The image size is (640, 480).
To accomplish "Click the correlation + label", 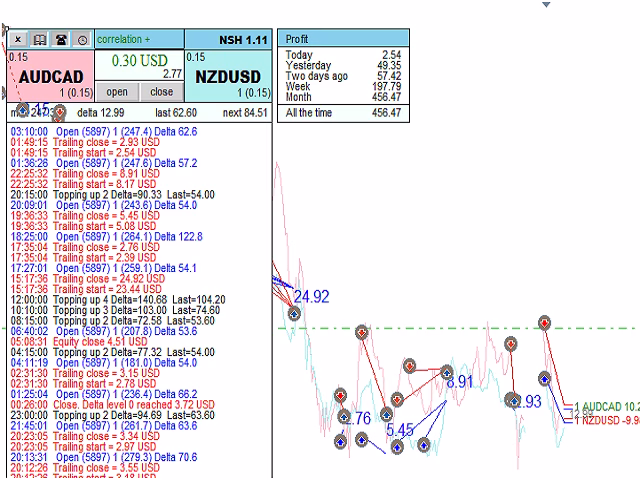I will 124,39.
